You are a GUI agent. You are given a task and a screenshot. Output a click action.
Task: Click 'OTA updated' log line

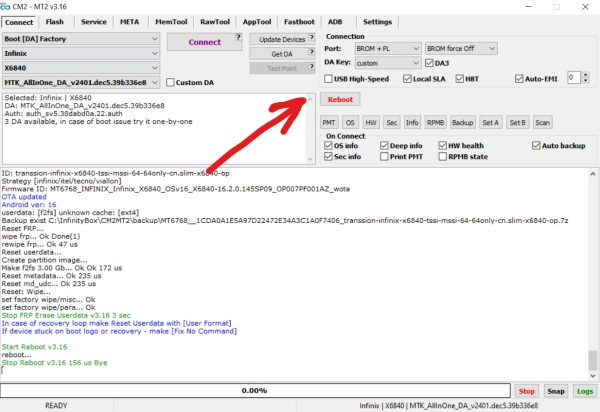pos(24,197)
